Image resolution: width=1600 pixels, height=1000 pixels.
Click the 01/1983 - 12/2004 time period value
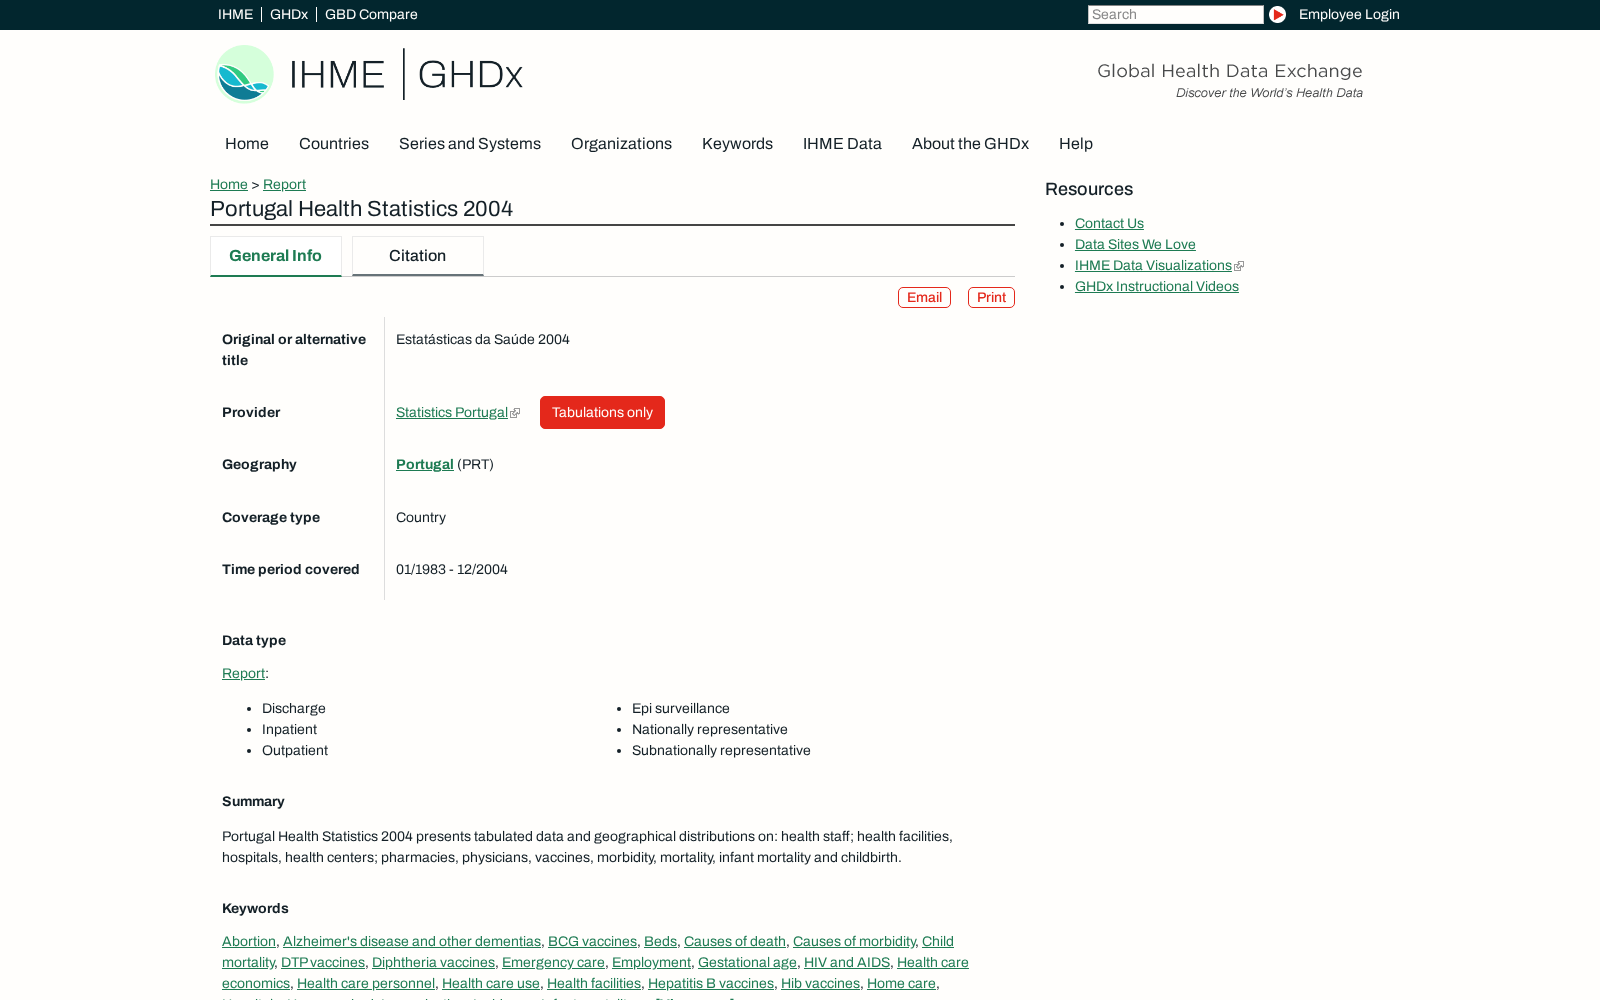pos(452,570)
